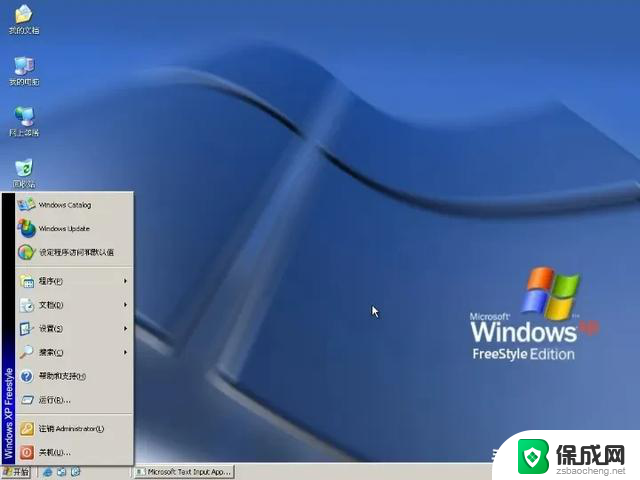Image resolution: width=640 pixels, height=480 pixels.
Task: Open 设定程序访问和默认值 menu entry
Action: pos(74,252)
